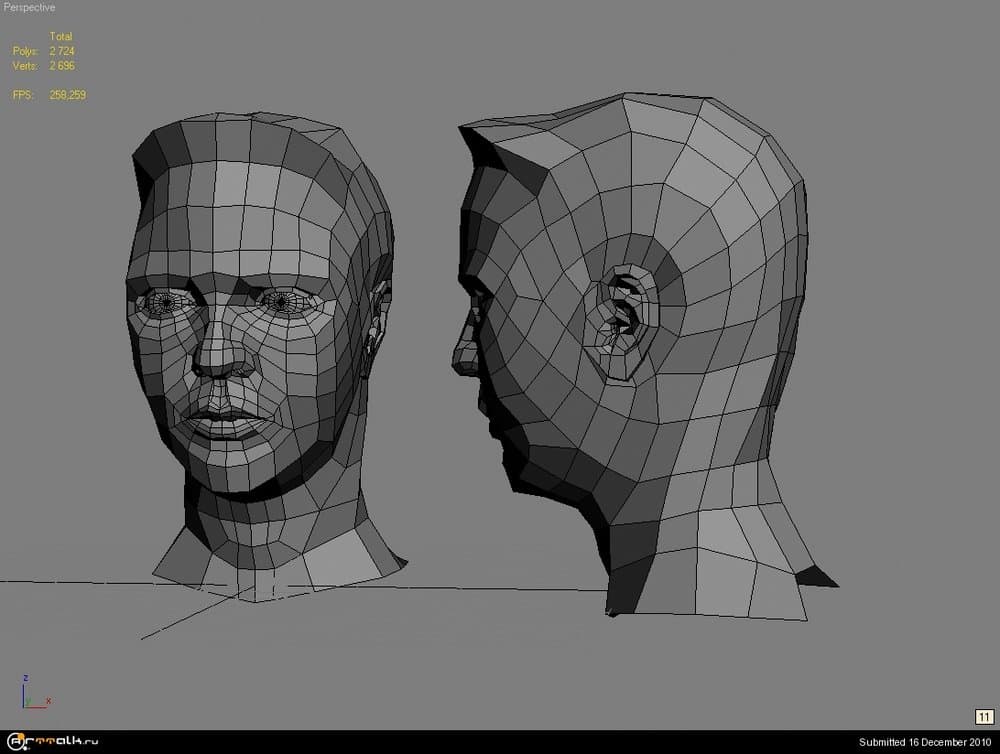
Task: Select the Polys count value 2 724
Action: 61,51
